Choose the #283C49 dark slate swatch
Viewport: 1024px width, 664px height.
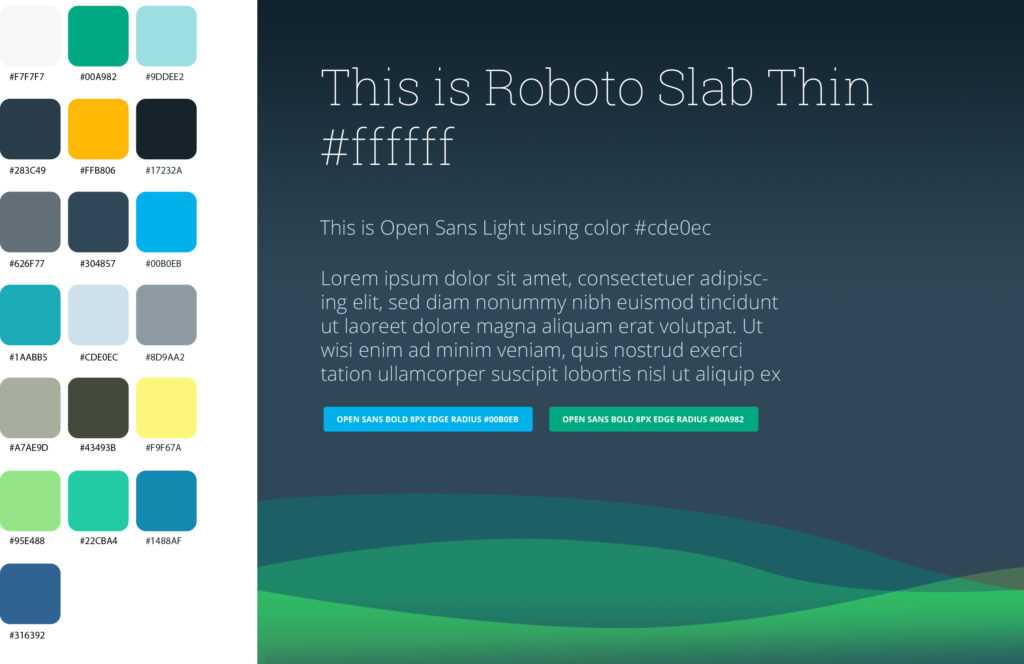pos(30,129)
